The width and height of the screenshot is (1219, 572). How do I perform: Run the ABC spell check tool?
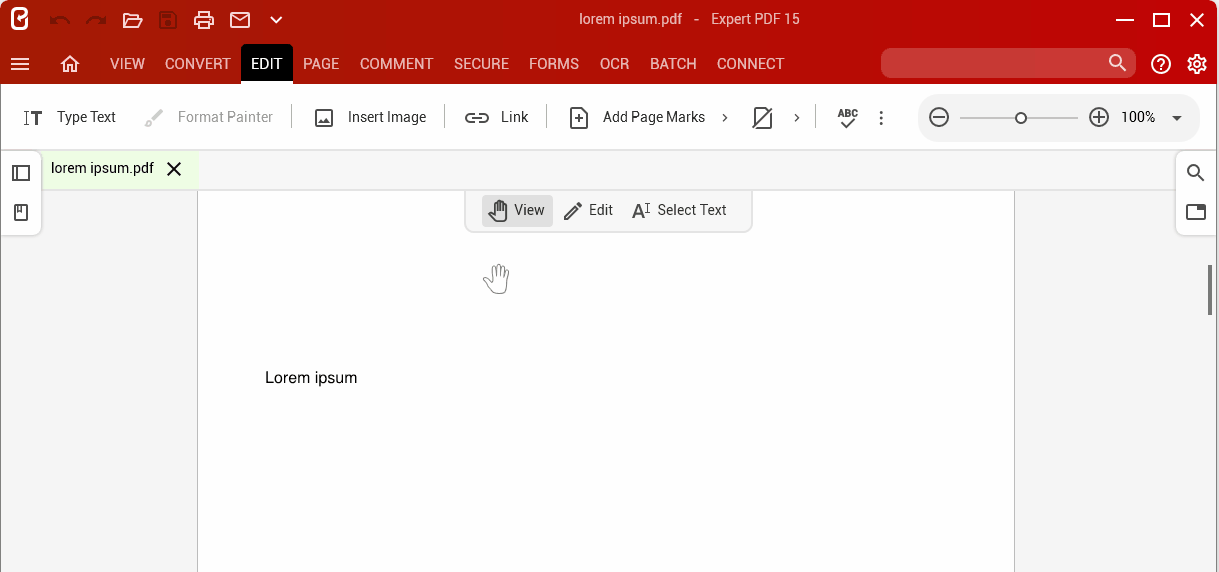848,117
